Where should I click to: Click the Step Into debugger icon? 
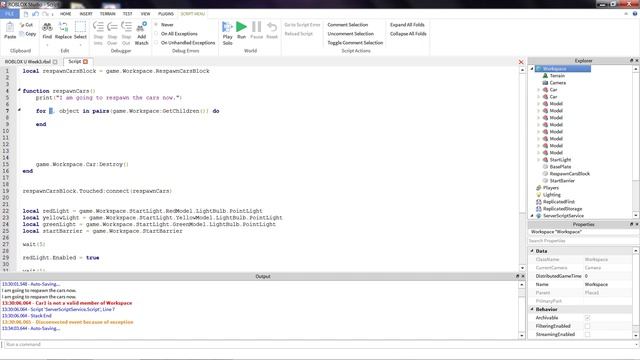click(98, 27)
